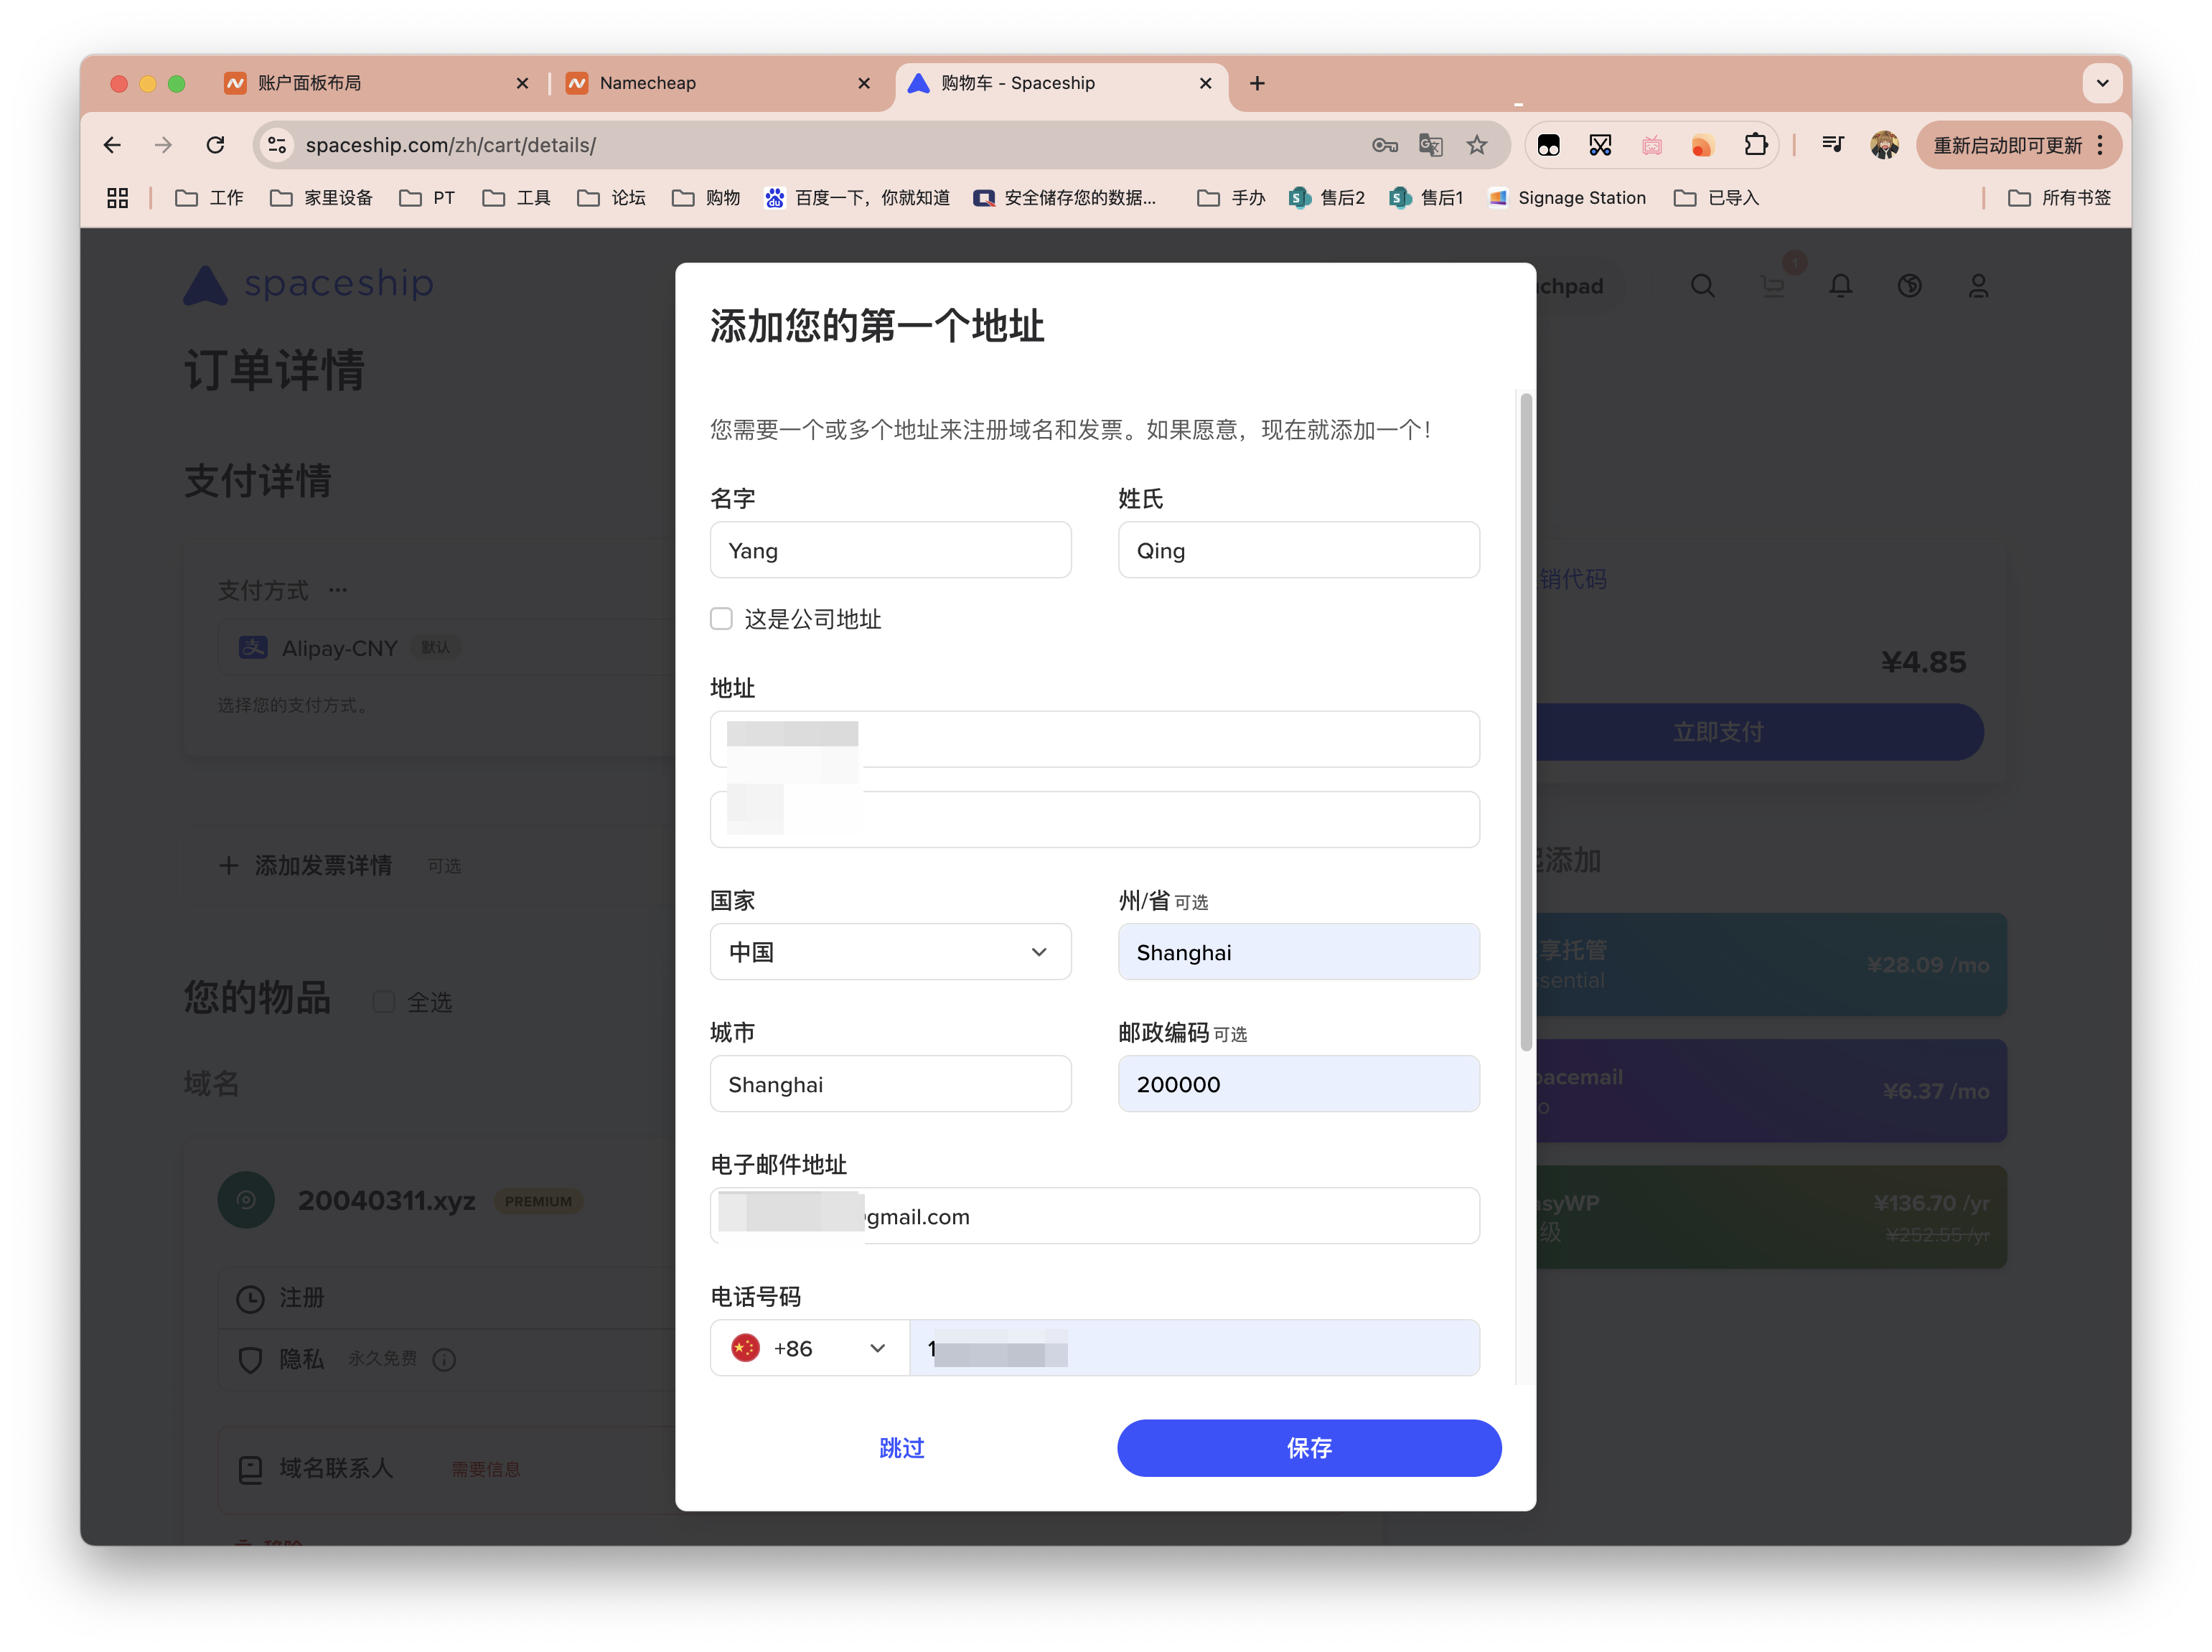Open the 家里设备 bookmarks folder
Screen dimensions: 2212x1652
(x=321, y=198)
